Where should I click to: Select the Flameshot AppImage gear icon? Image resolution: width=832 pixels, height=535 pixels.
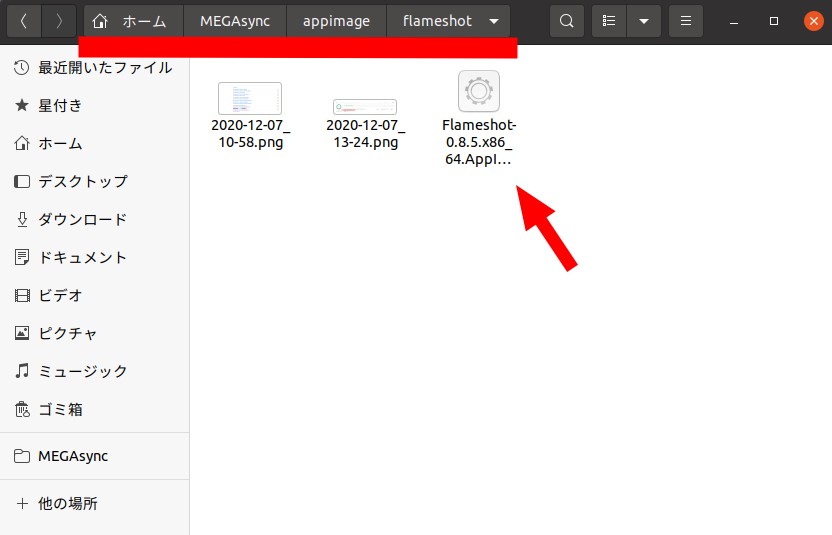click(479, 91)
